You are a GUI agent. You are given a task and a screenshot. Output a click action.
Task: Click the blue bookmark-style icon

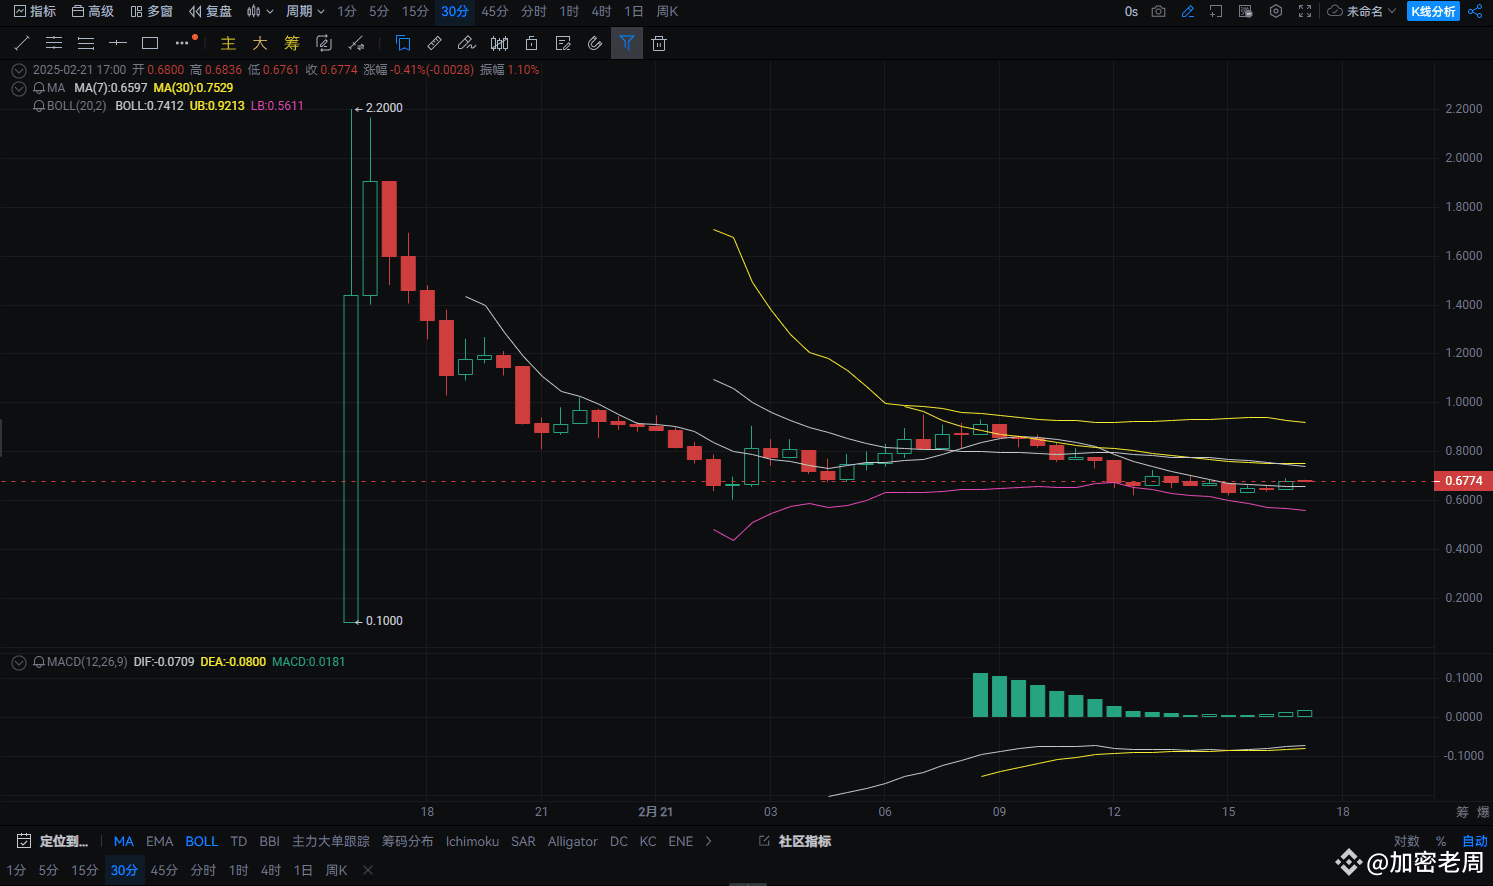[403, 43]
